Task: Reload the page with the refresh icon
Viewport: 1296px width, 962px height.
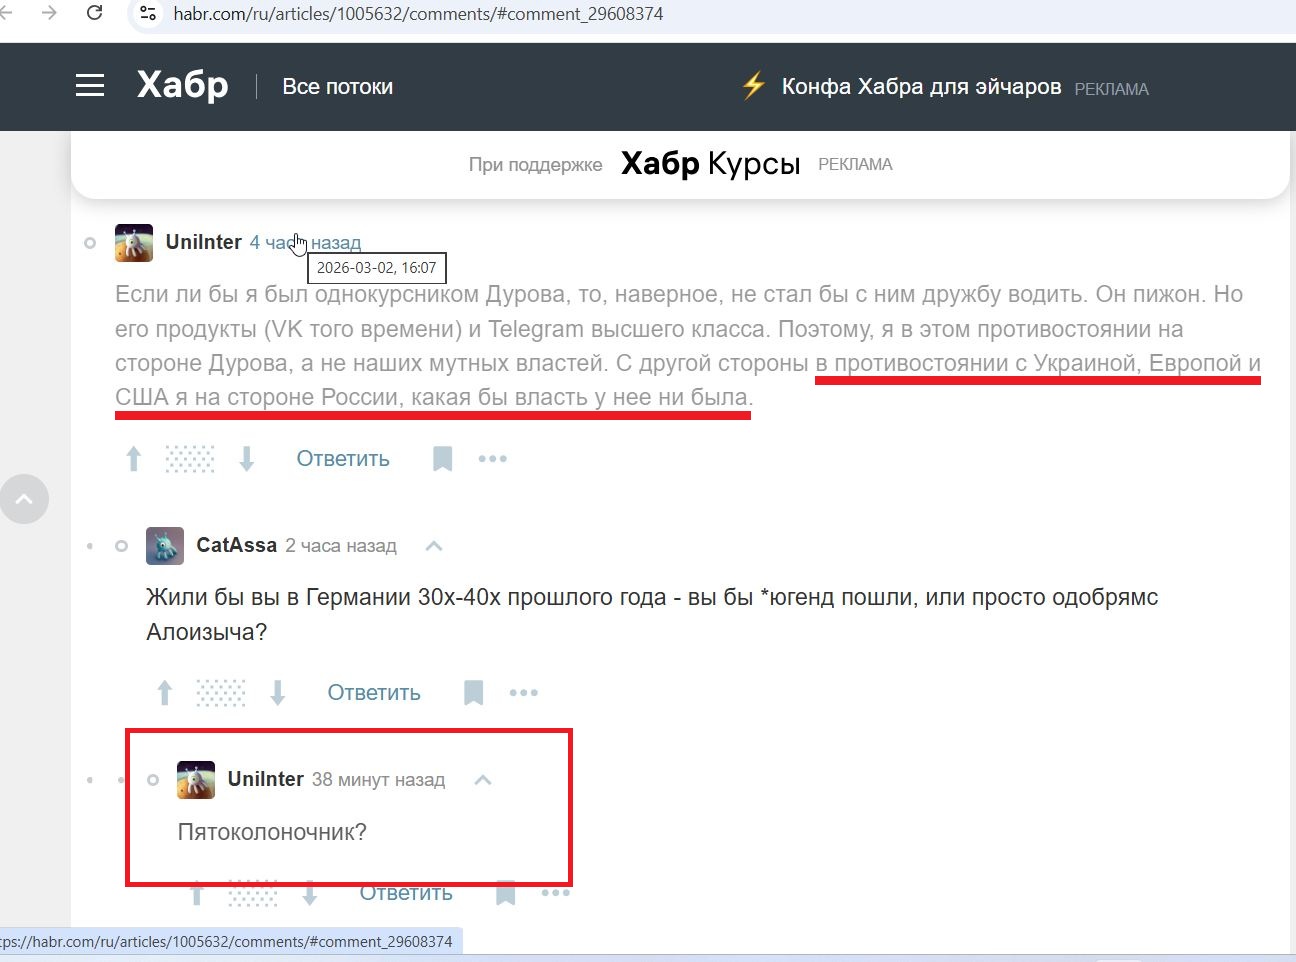Action: (93, 14)
